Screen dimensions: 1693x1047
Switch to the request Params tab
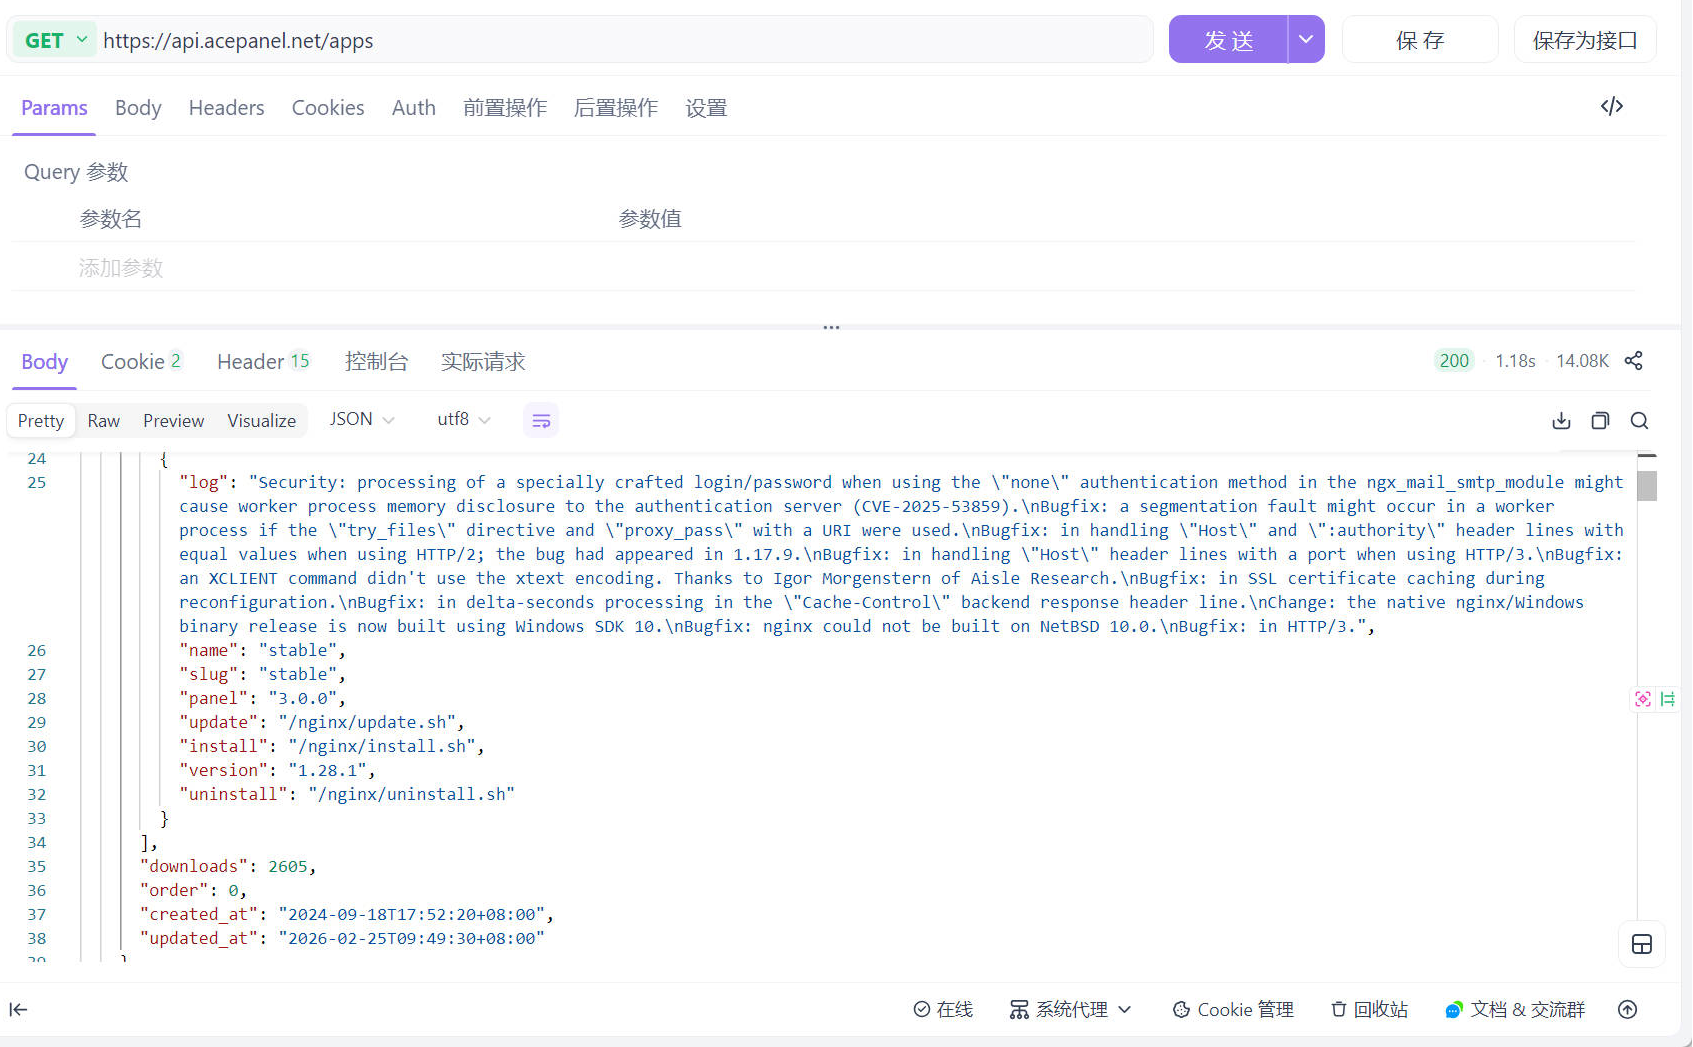click(x=54, y=108)
